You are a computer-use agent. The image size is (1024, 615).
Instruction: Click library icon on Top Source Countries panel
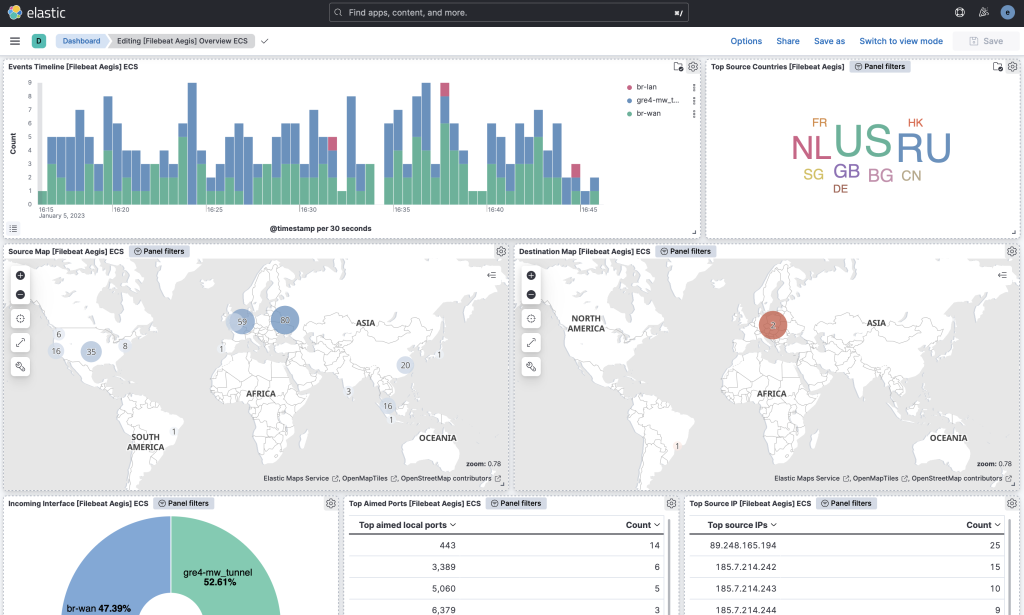[x=997, y=67]
